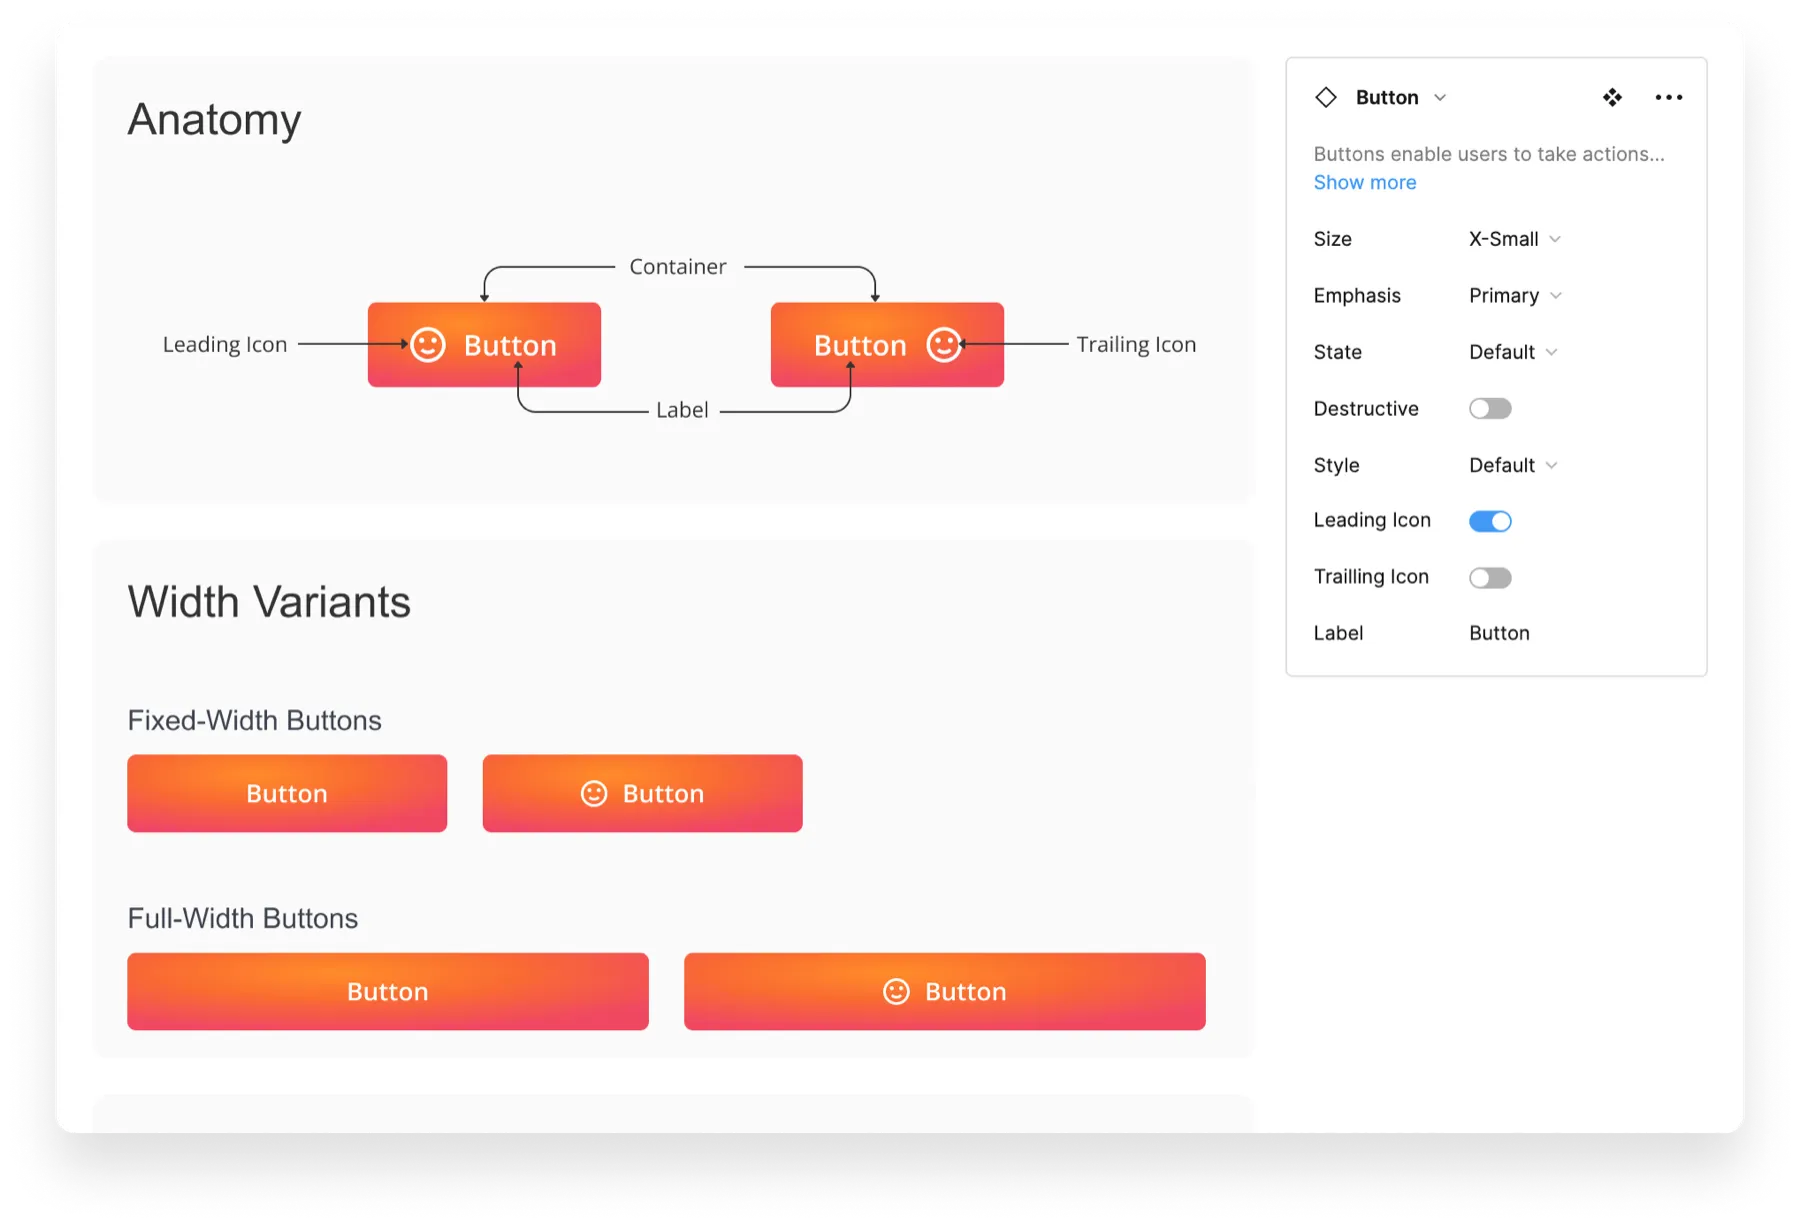Open the three-dots more options menu
The height and width of the screenshot is (1225, 1800).
[x=1668, y=97]
